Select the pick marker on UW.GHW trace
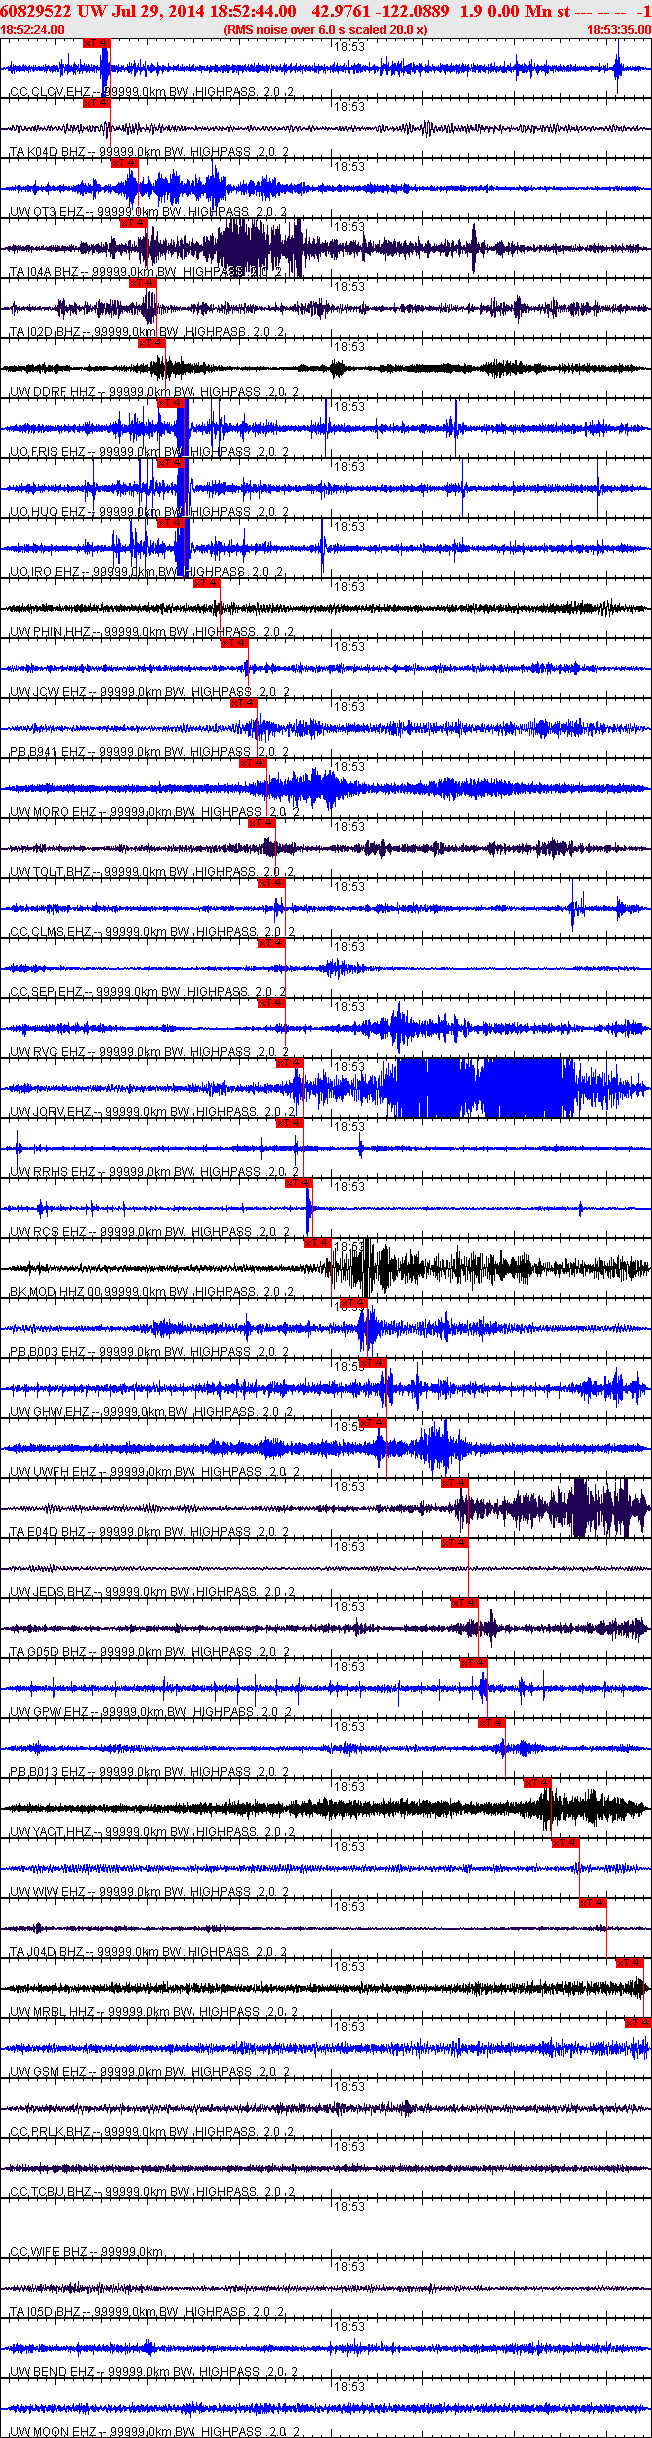This screenshot has width=652, height=2438. [x=372, y=1363]
